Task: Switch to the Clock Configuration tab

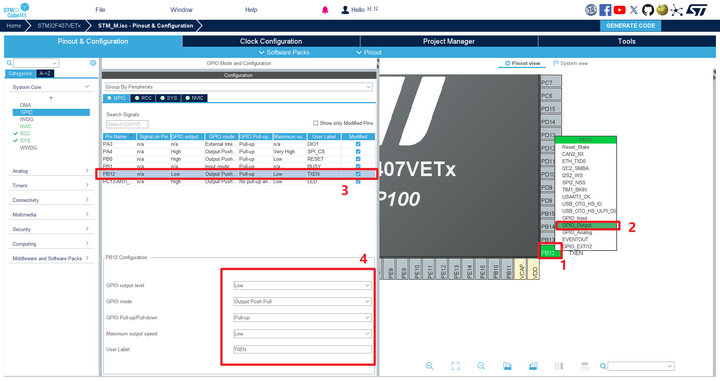Action: [271, 41]
